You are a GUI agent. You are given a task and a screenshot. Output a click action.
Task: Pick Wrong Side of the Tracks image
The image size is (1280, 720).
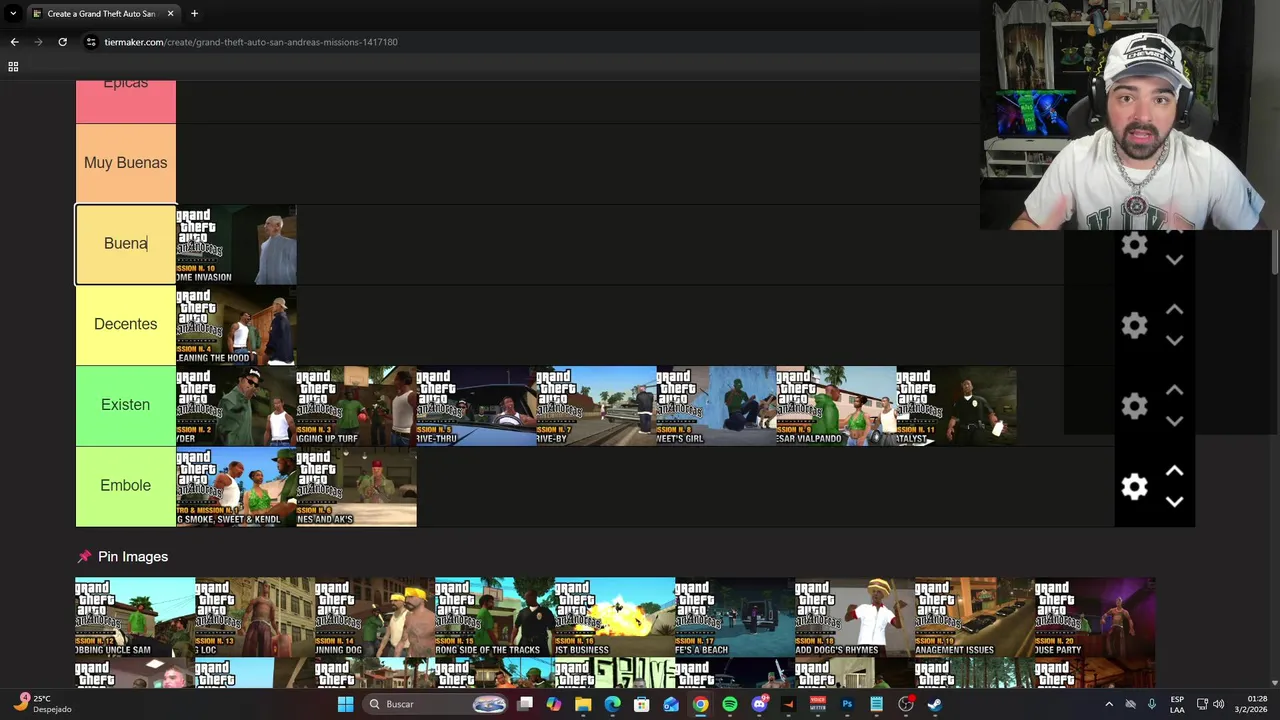coord(495,617)
